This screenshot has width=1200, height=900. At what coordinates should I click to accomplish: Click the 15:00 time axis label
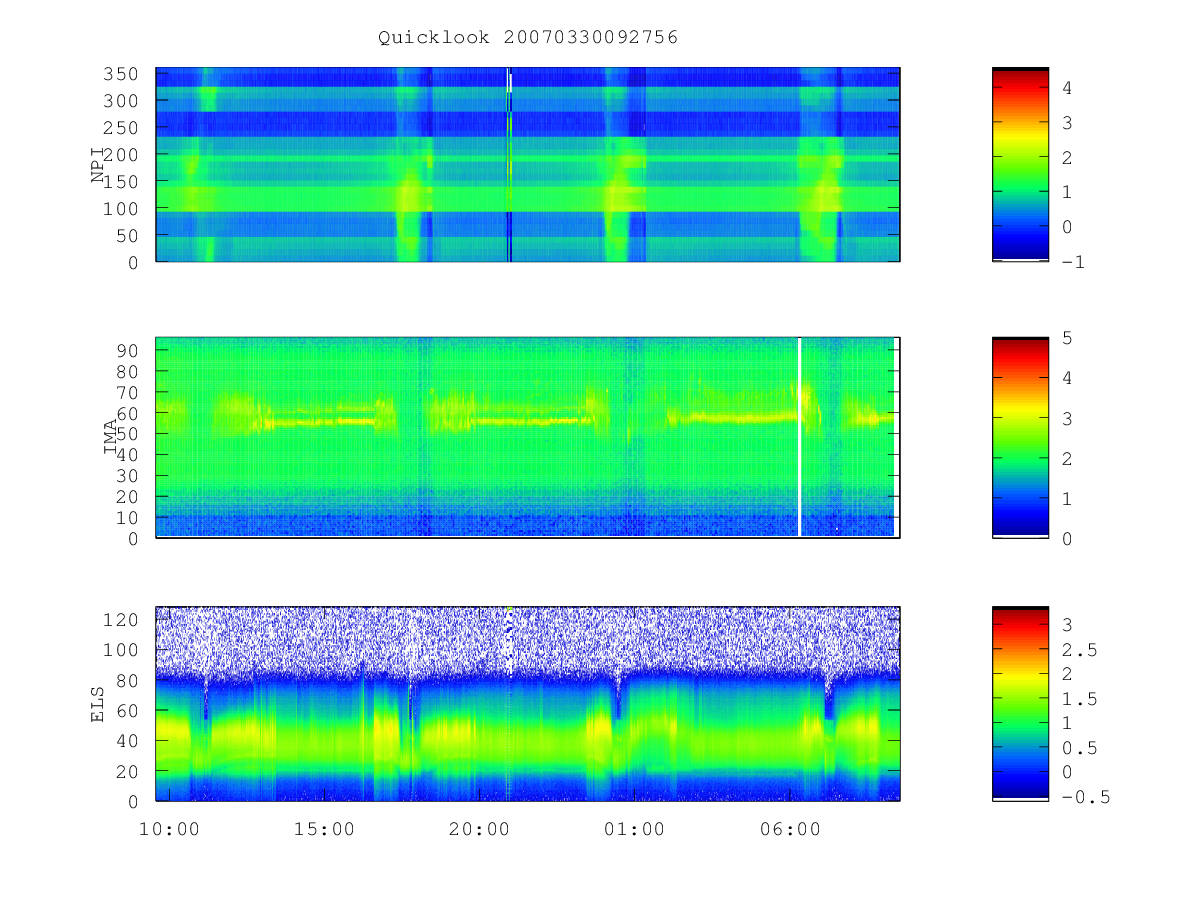325,829
